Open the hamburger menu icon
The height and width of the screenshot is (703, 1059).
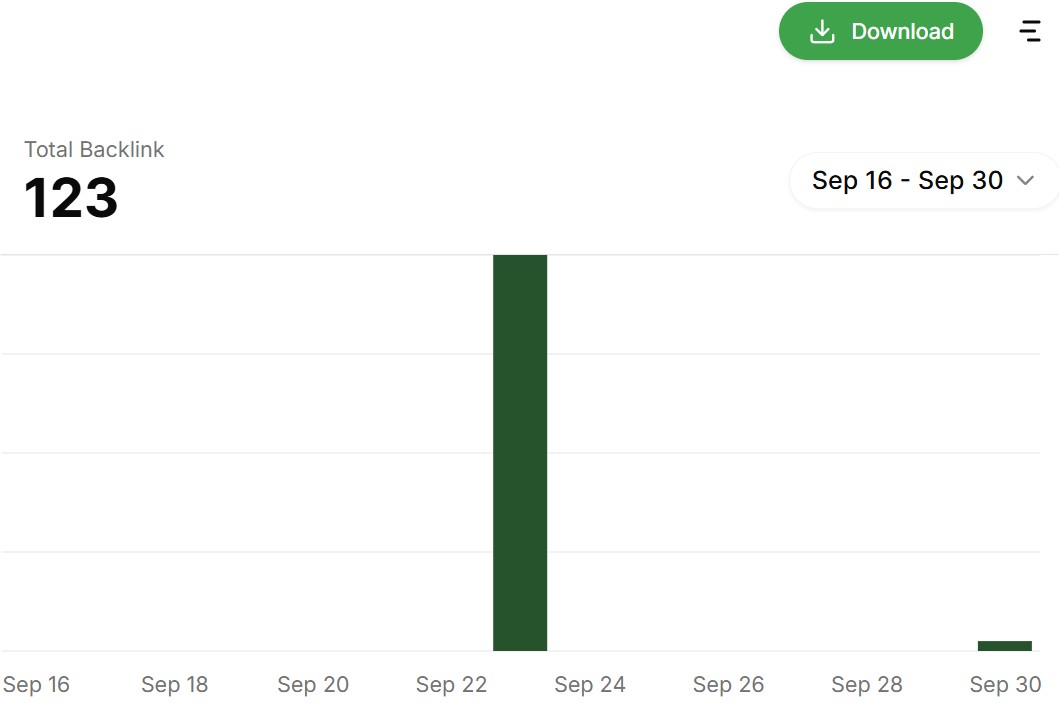(1030, 31)
